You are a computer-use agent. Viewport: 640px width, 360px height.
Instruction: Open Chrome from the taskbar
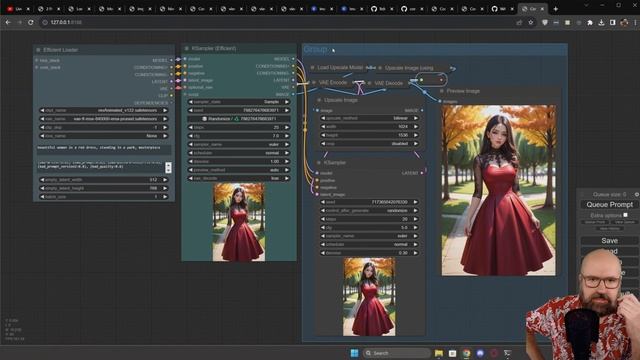tap(466, 353)
